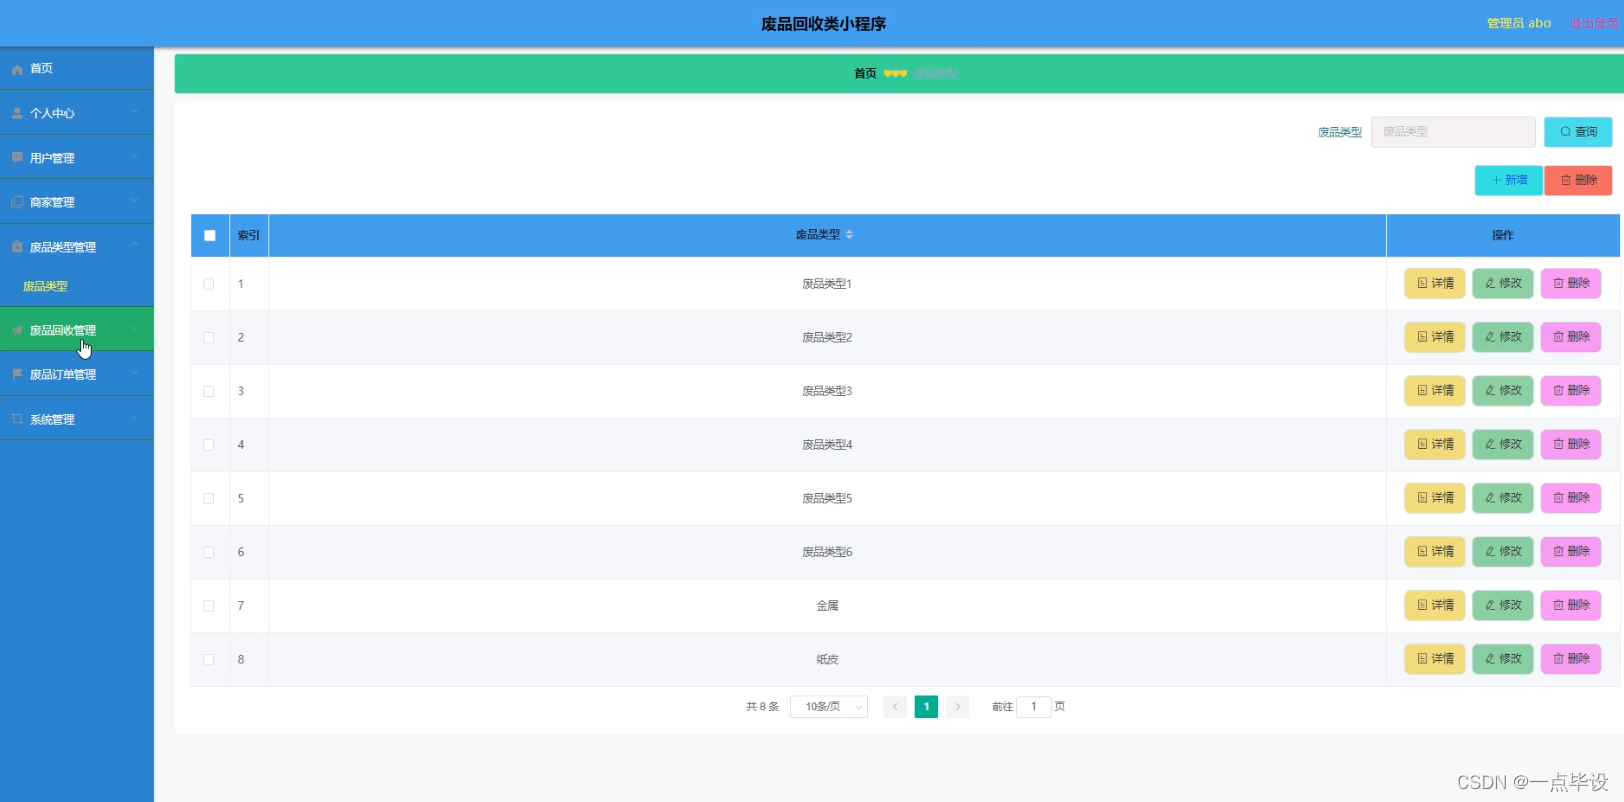Image resolution: width=1624 pixels, height=802 pixels.
Task: Click 首页 in the breadcrumb bar
Action: coord(865,74)
